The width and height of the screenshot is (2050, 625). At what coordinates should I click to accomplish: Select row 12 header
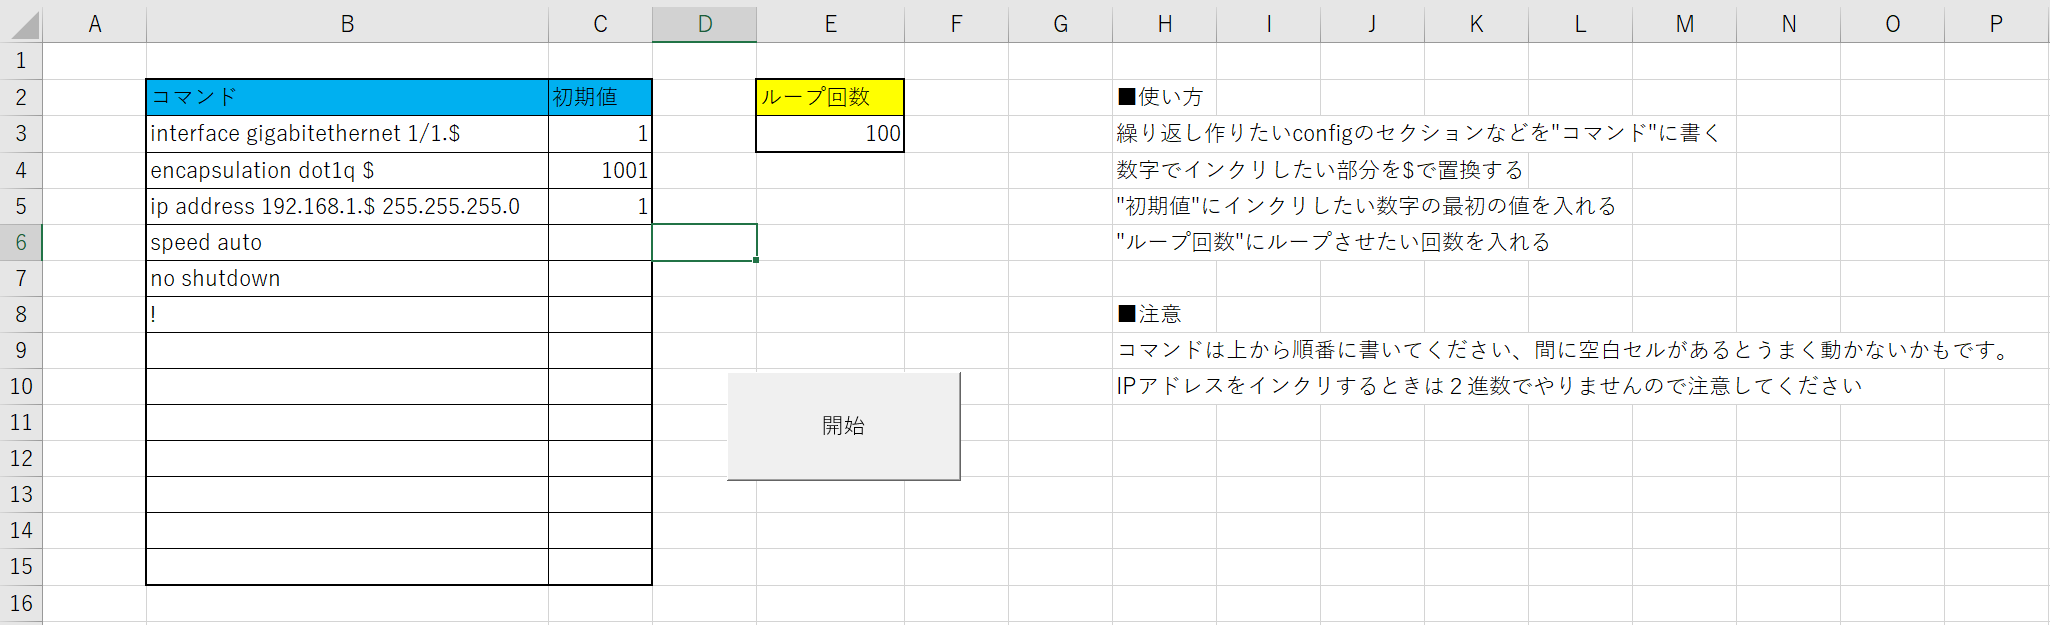click(21, 458)
